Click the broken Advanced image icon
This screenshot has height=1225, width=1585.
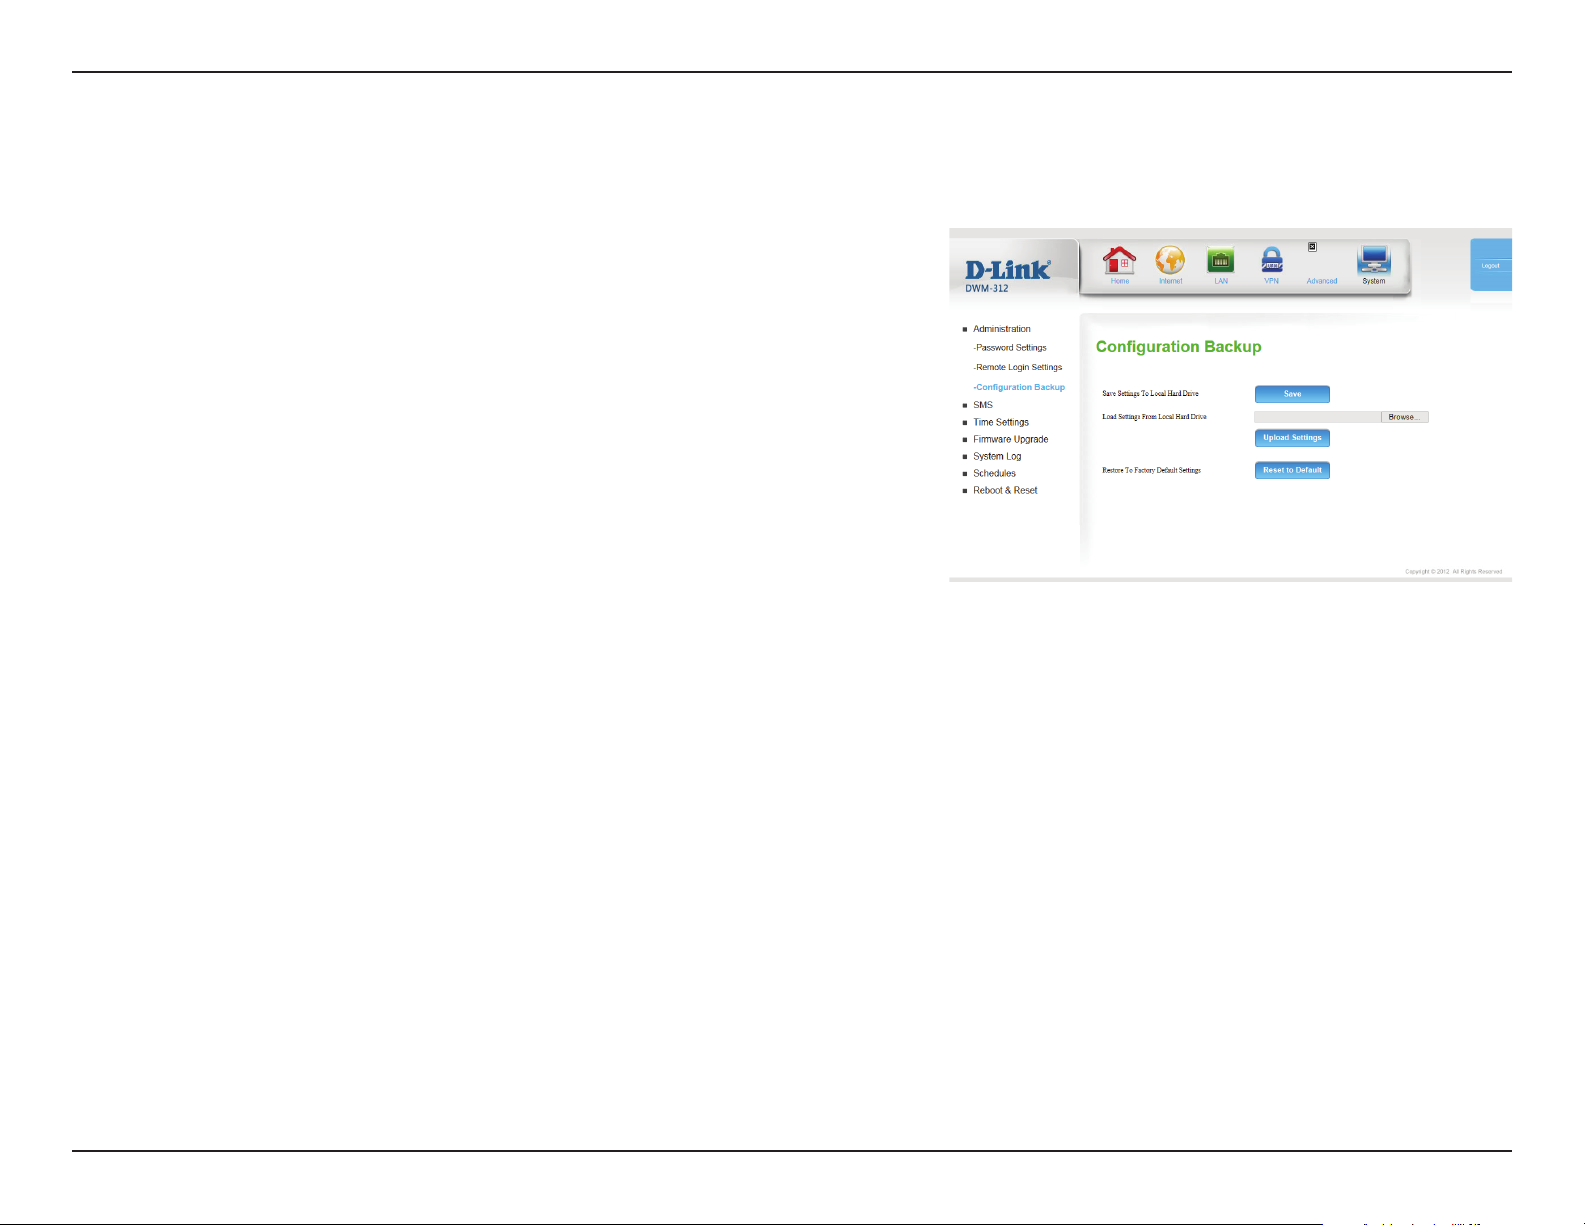1313,247
